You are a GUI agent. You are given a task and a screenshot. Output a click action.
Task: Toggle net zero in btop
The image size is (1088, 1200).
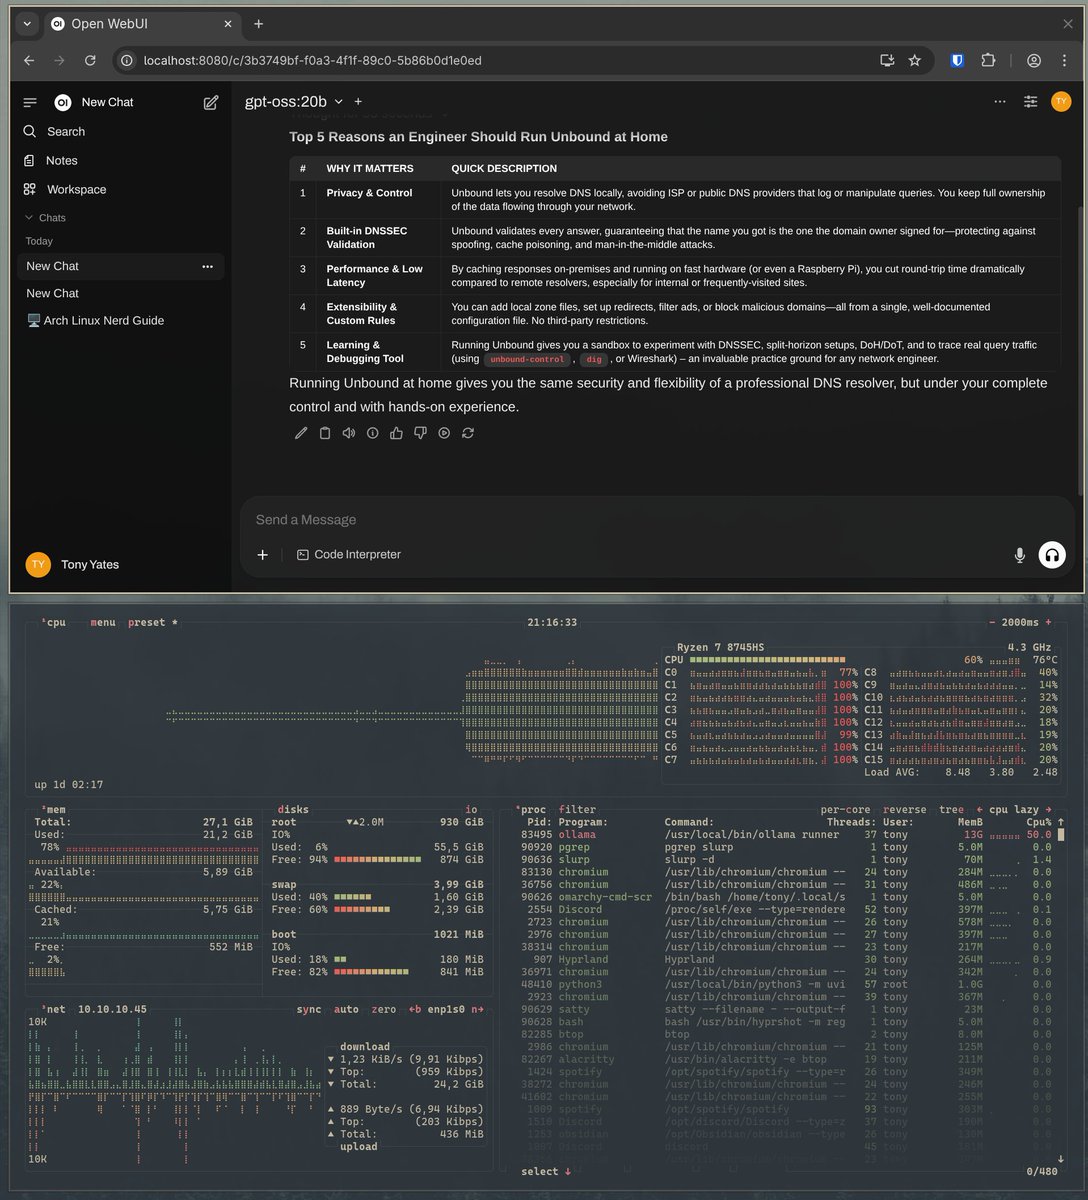(x=383, y=1010)
